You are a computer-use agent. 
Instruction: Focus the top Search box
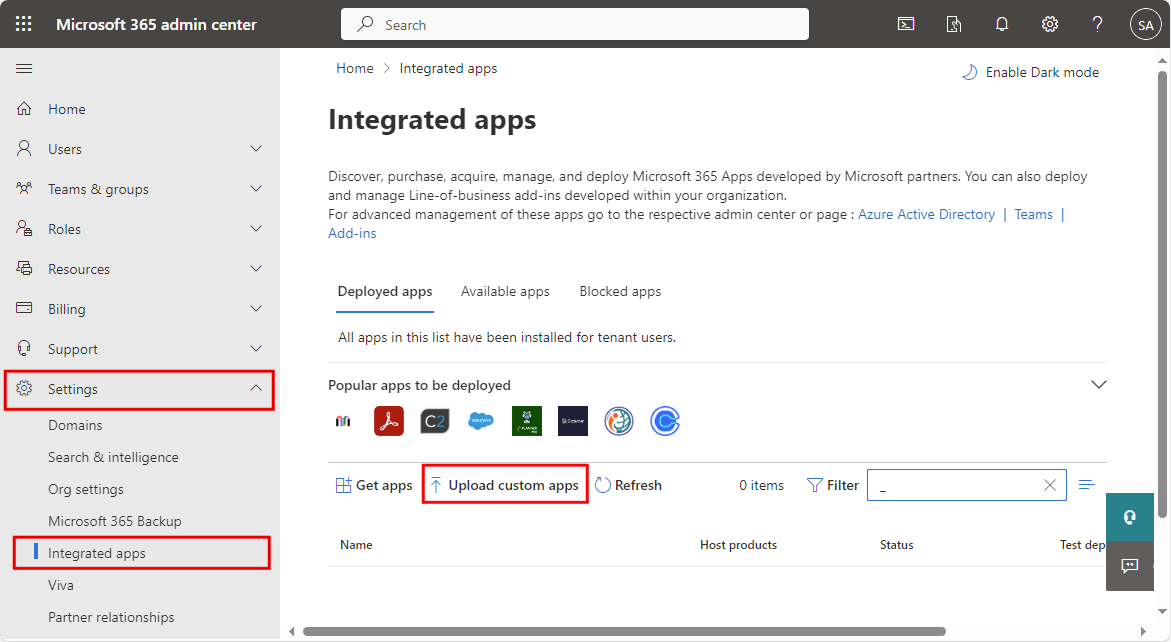(575, 24)
